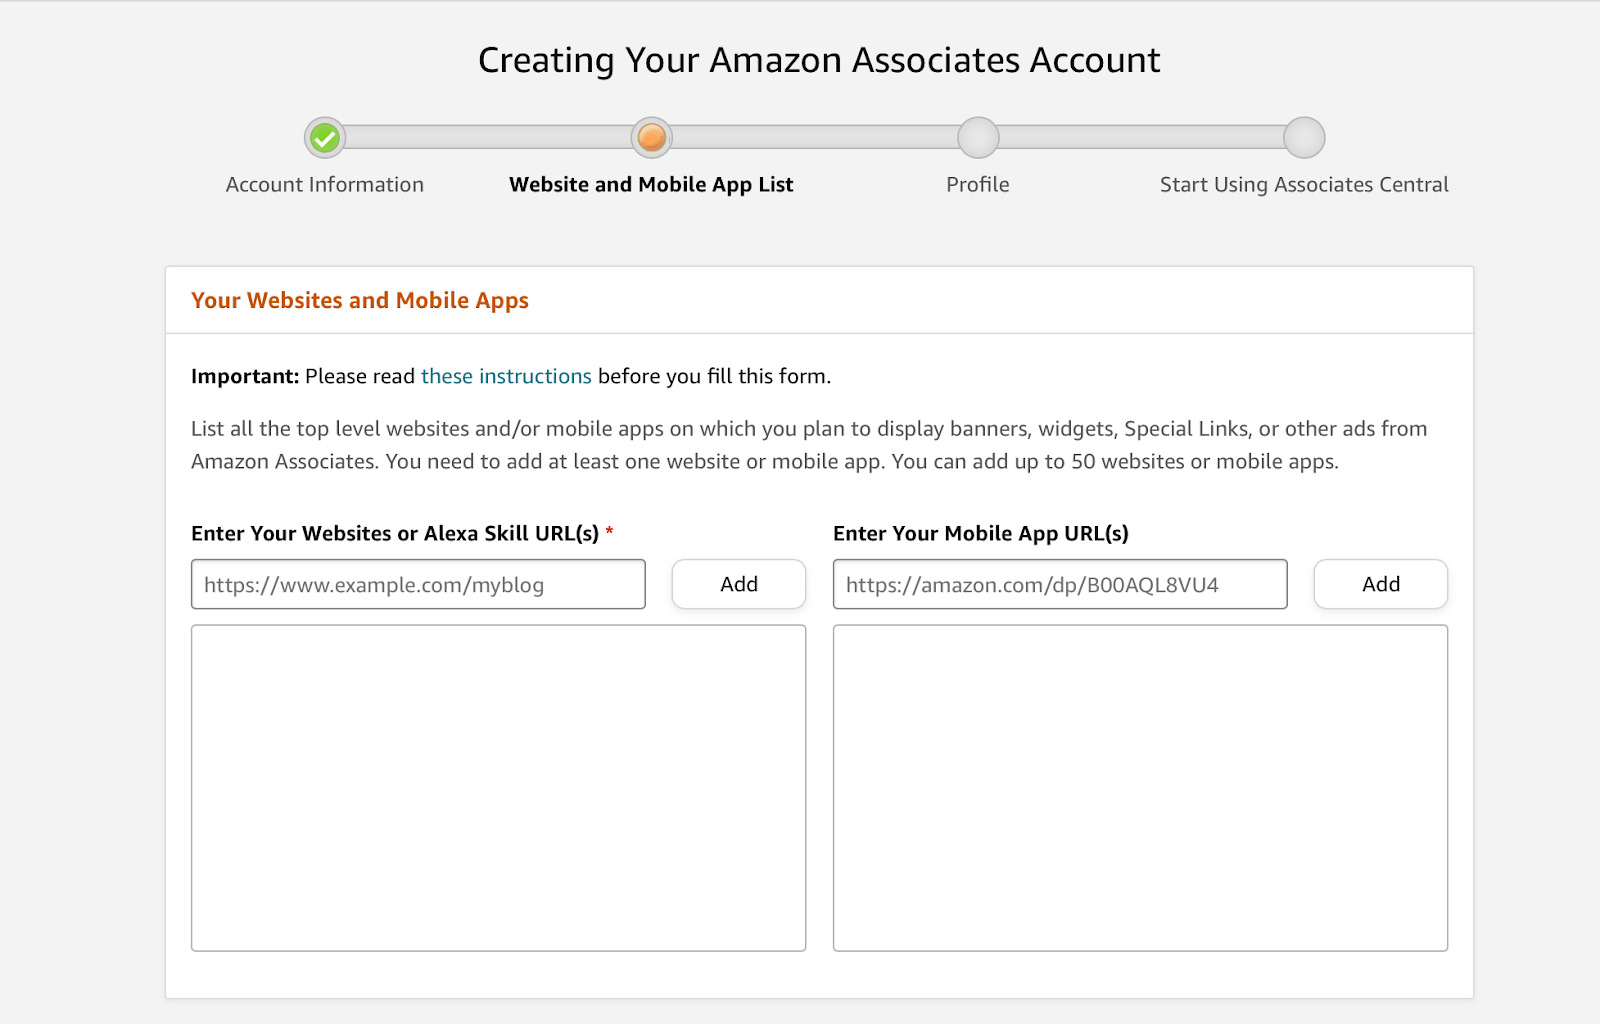Screen dimensions: 1600x1024
Task: Select the Account Information step label
Action: click(324, 184)
